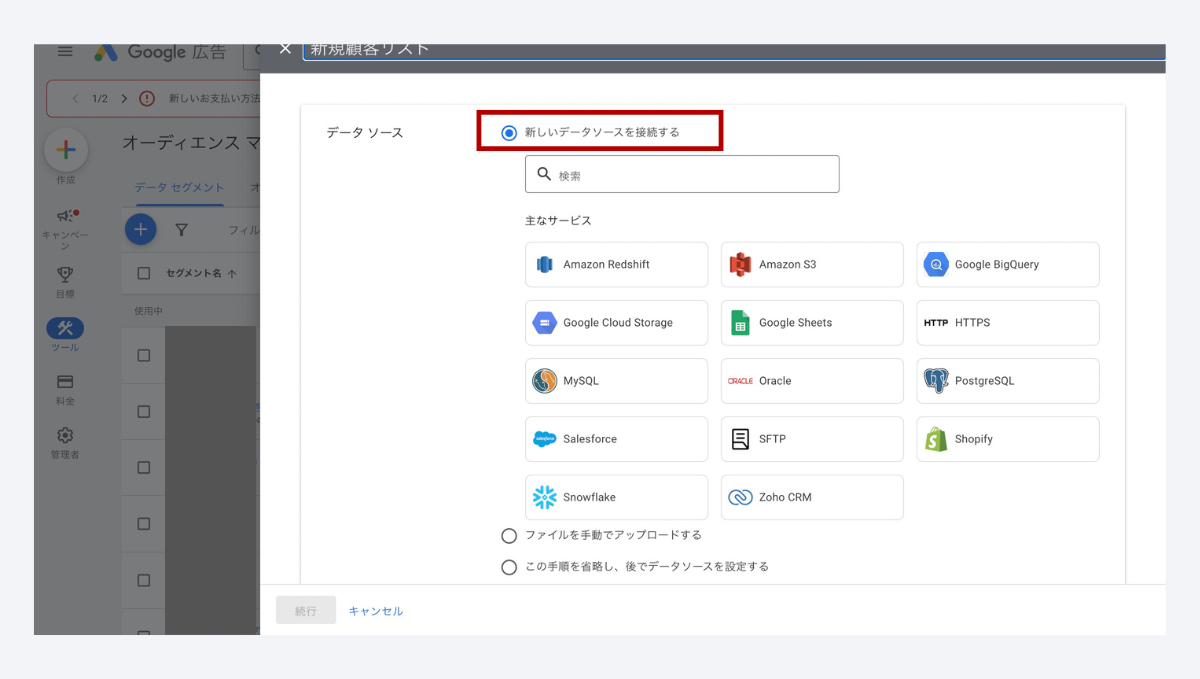
Task: Click the red alert warning icon
Action: click(x=147, y=99)
